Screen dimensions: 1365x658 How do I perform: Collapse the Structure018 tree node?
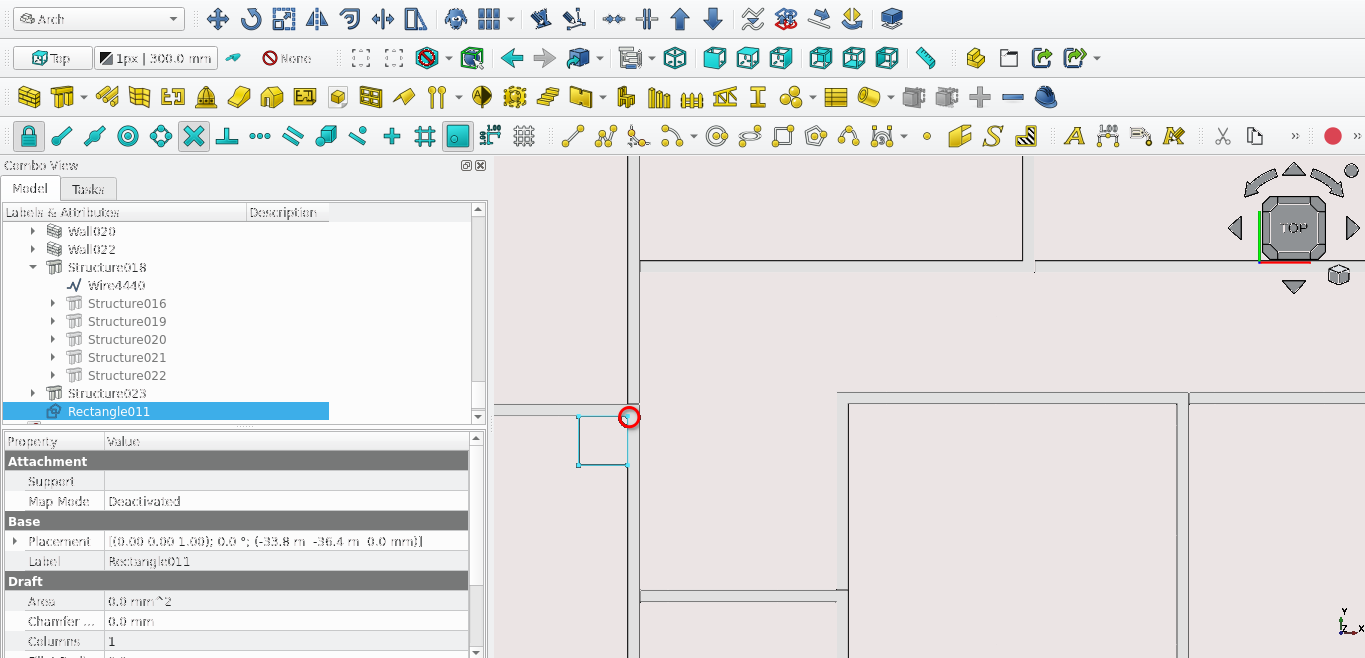[x=33, y=268]
